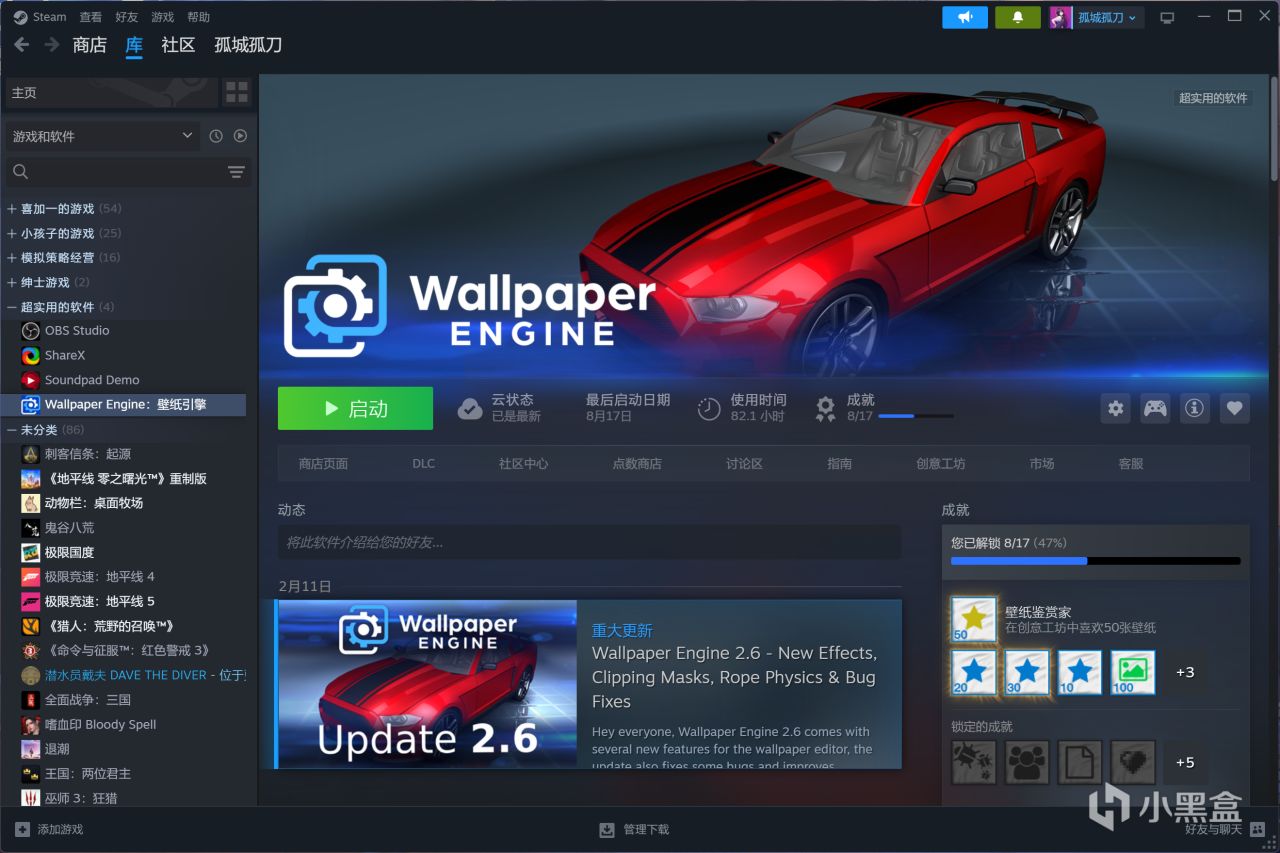
Task: Open the 点数商店 link
Action: pos(637,464)
